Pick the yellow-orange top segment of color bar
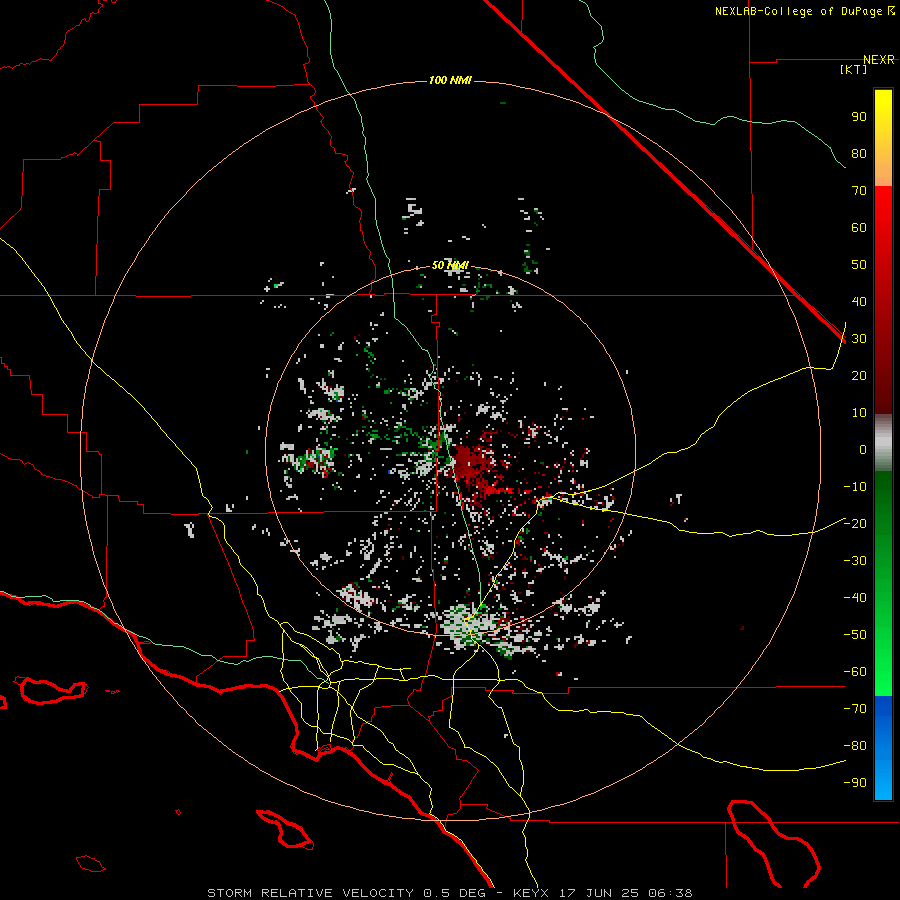 pos(883,138)
